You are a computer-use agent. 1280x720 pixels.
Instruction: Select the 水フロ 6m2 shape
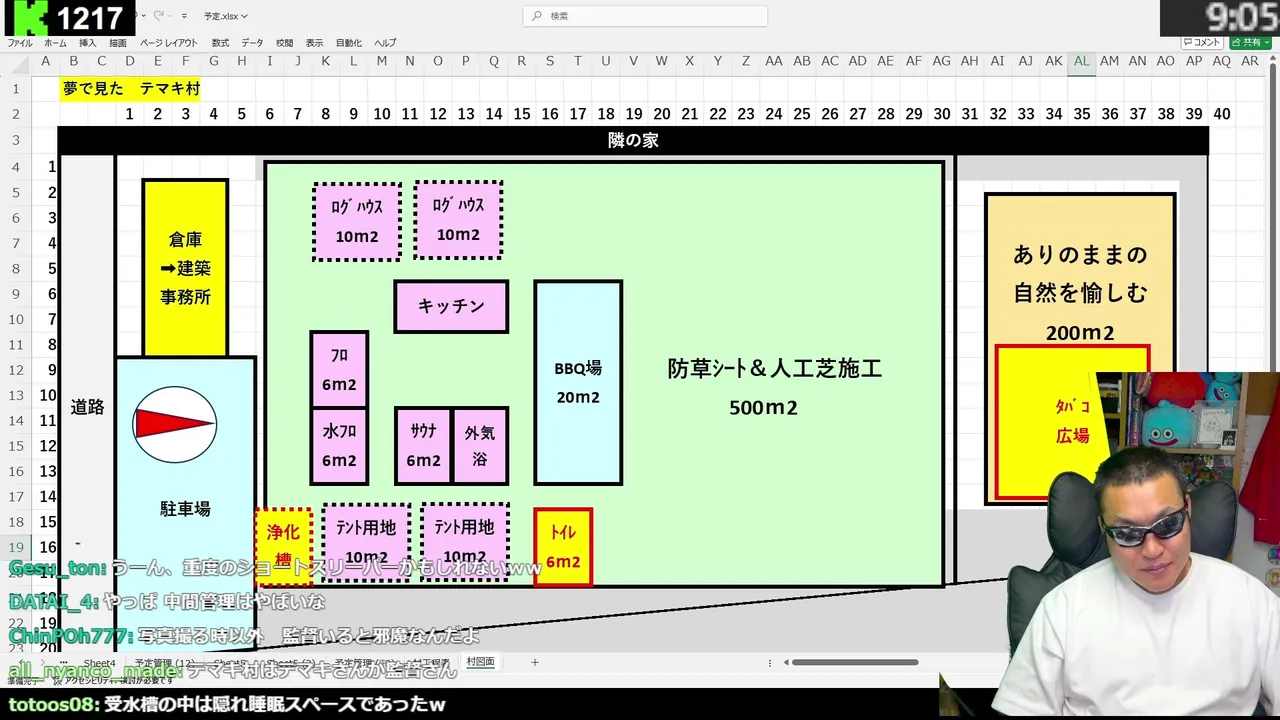point(339,445)
